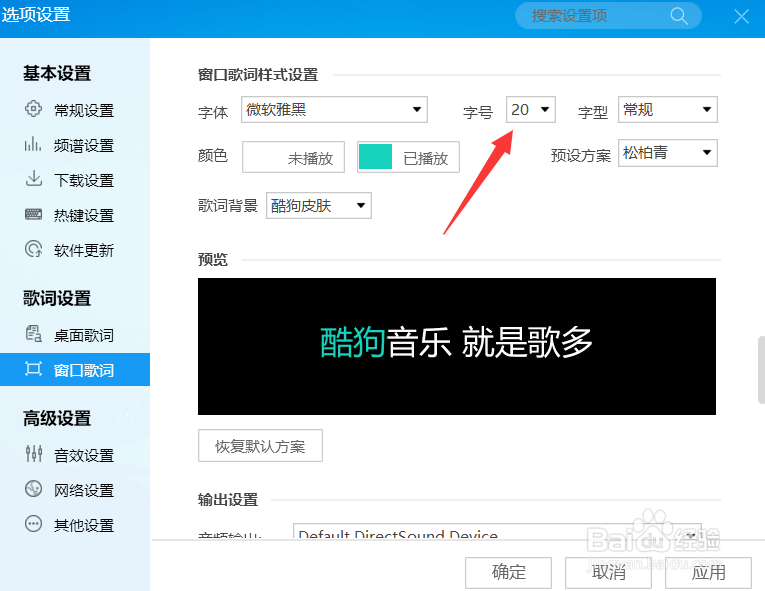765x591 pixels.
Task: Click the download arrow icon beside 下载设置
Action: (33, 179)
